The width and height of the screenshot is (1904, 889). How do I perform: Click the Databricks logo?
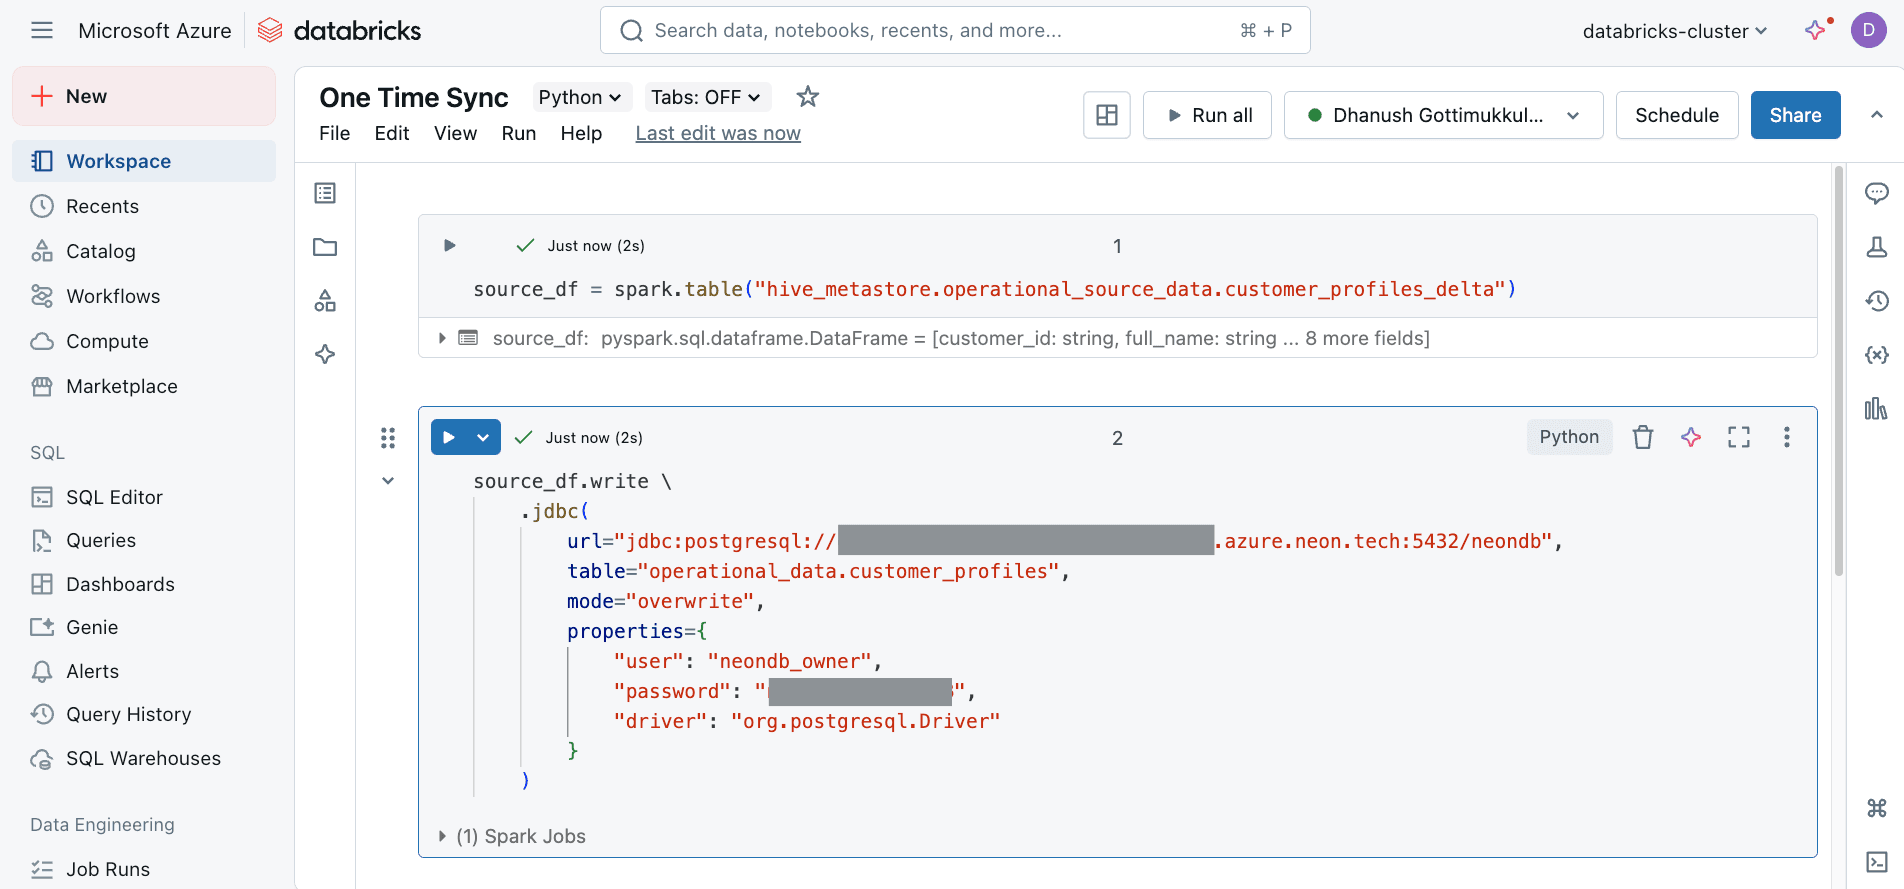[340, 31]
